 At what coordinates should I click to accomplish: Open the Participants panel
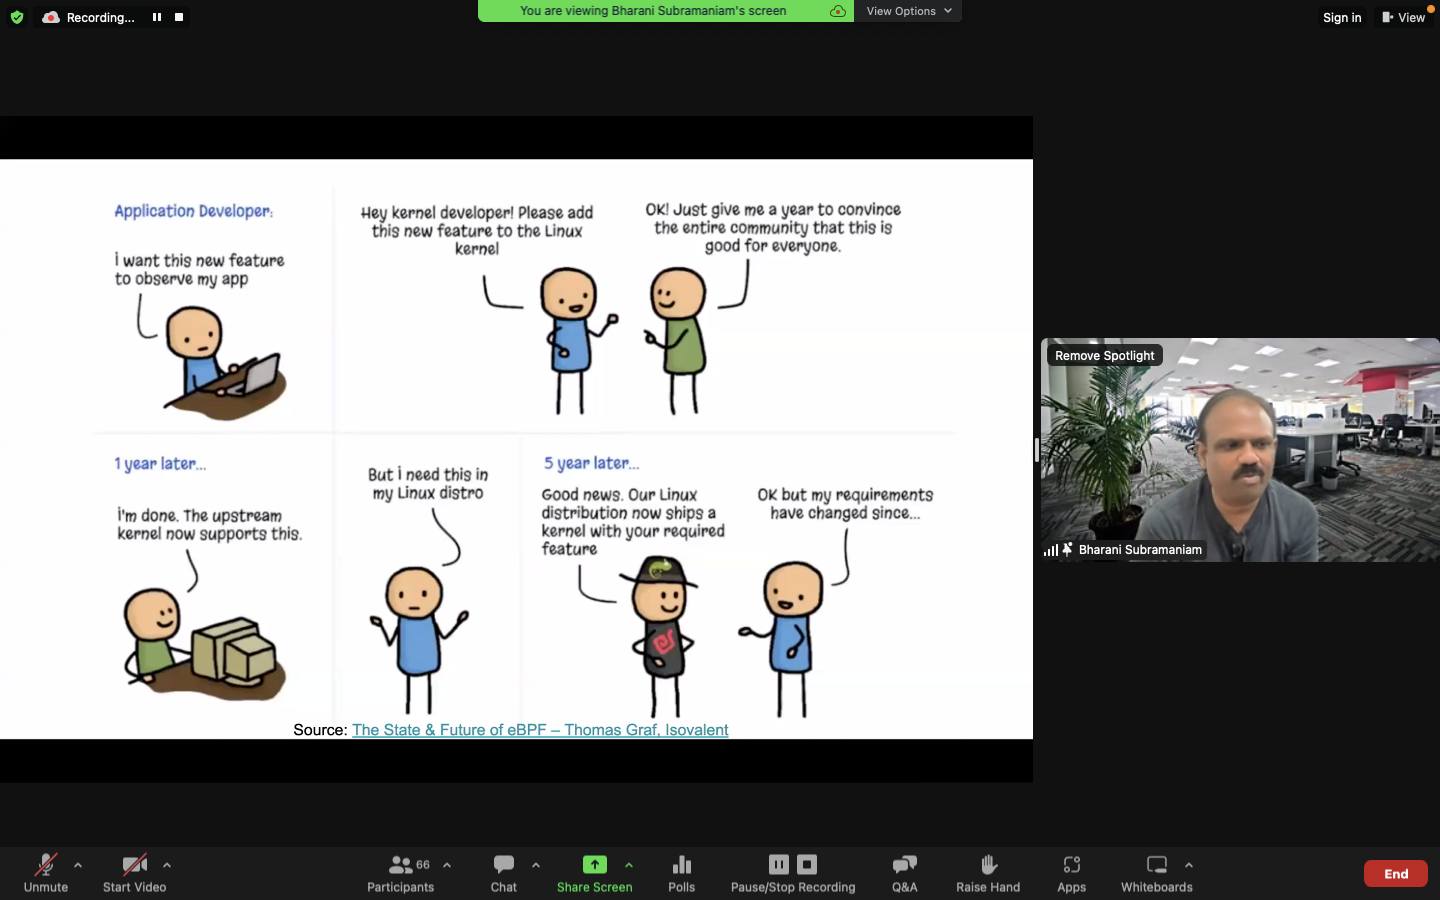(400, 872)
